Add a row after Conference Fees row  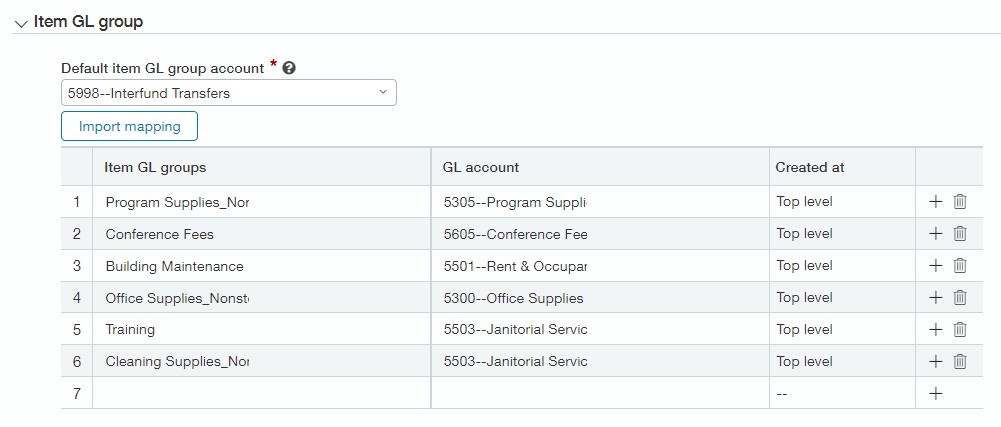tap(936, 233)
